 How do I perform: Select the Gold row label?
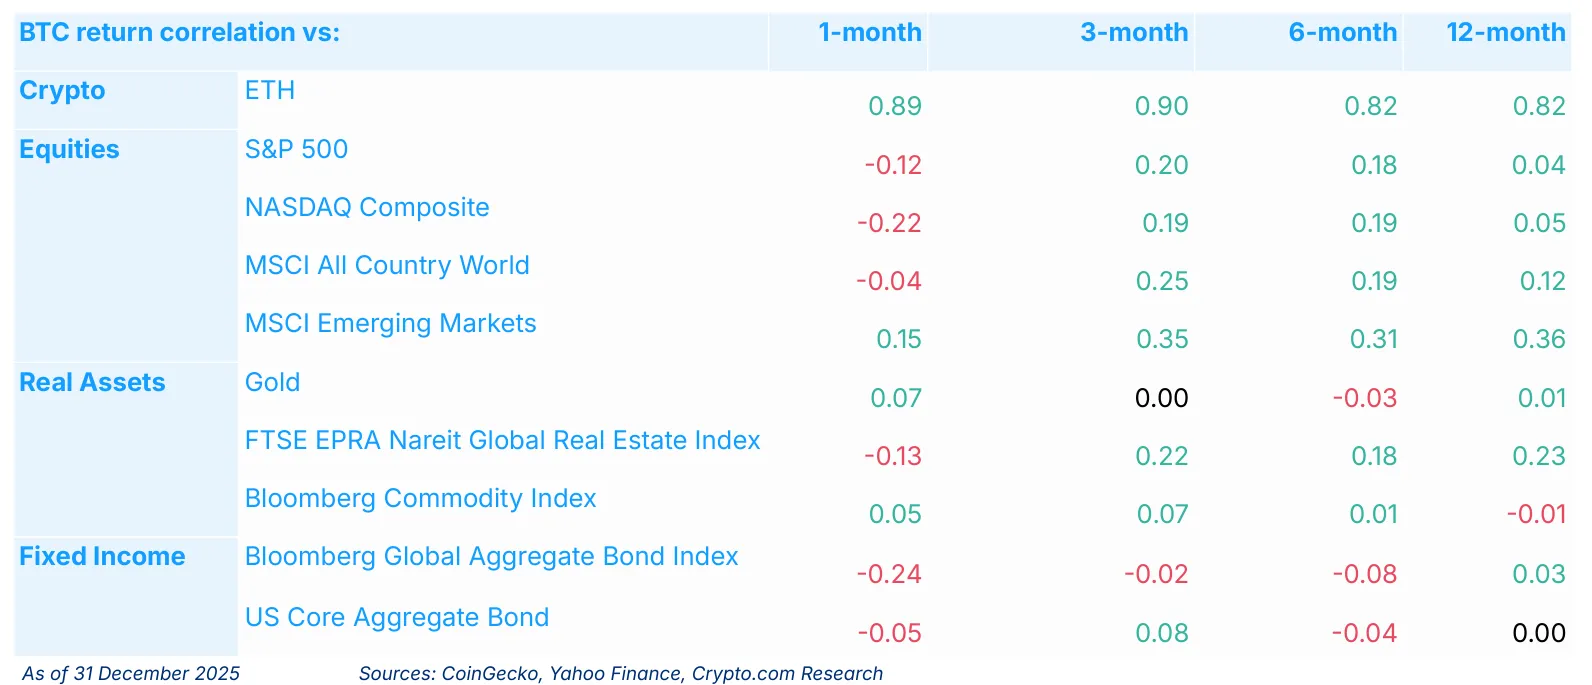272,383
